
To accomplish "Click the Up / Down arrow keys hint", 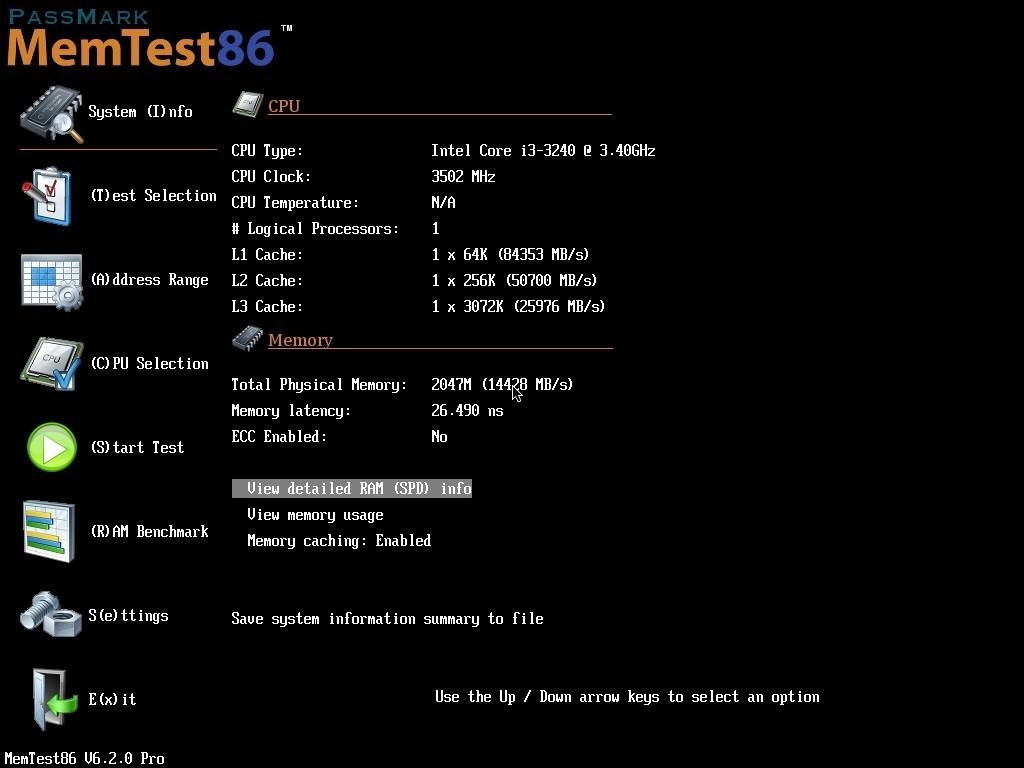I will (x=627, y=697).
